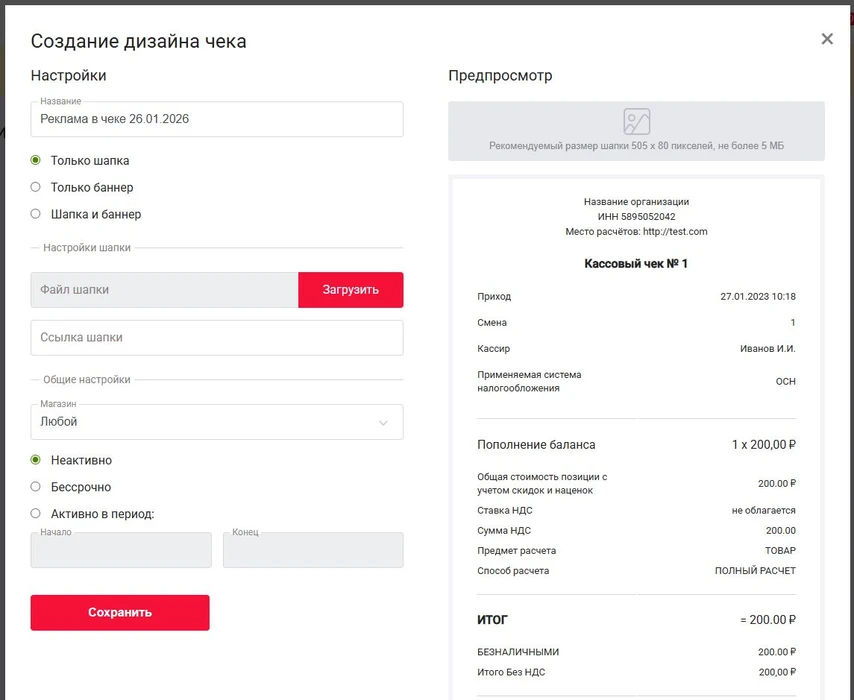The image size is (854, 700).
Task: Set status to Неактивно
Action: 36,460
